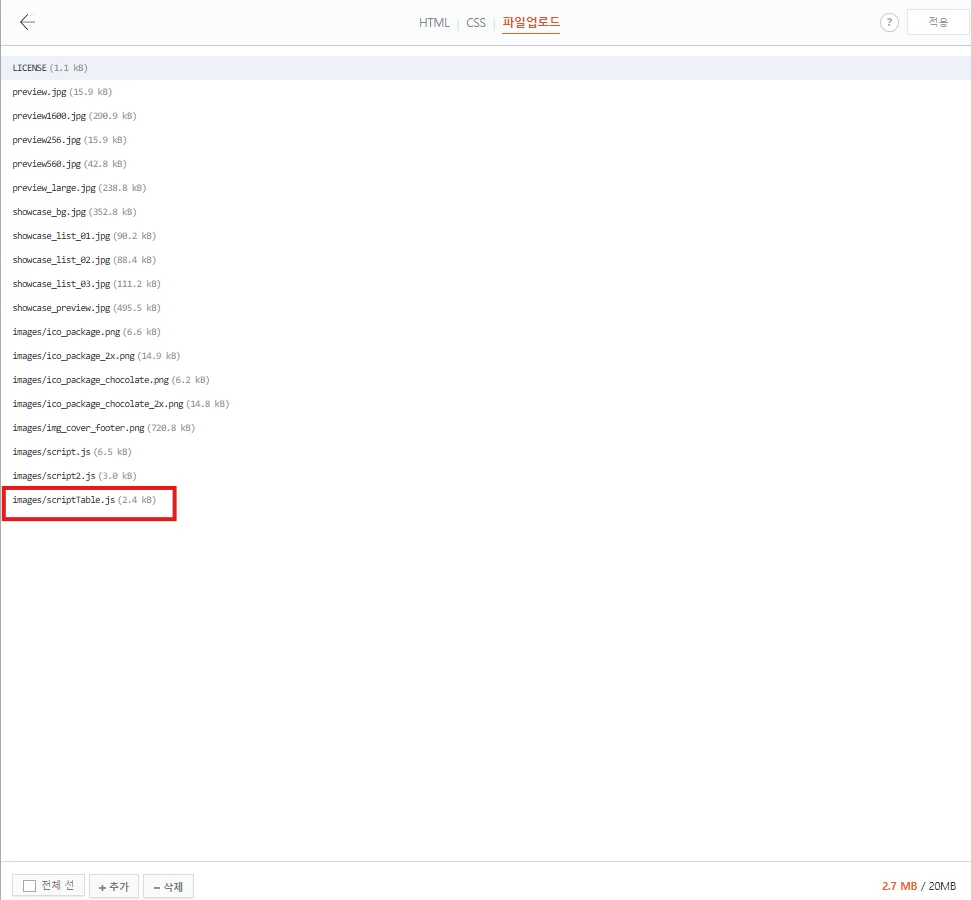This screenshot has height=900, width=971.
Task: Open help via the question mark icon
Action: [889, 23]
